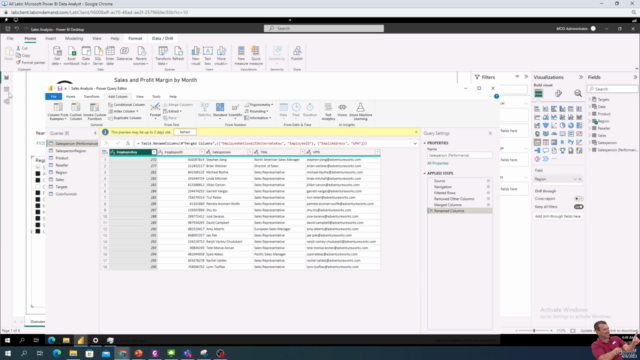Click the Azure Machine Learning icon

pos(360,111)
